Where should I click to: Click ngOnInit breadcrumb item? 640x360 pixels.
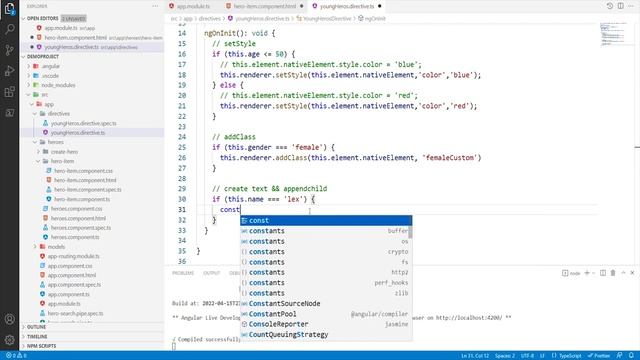[375, 18]
